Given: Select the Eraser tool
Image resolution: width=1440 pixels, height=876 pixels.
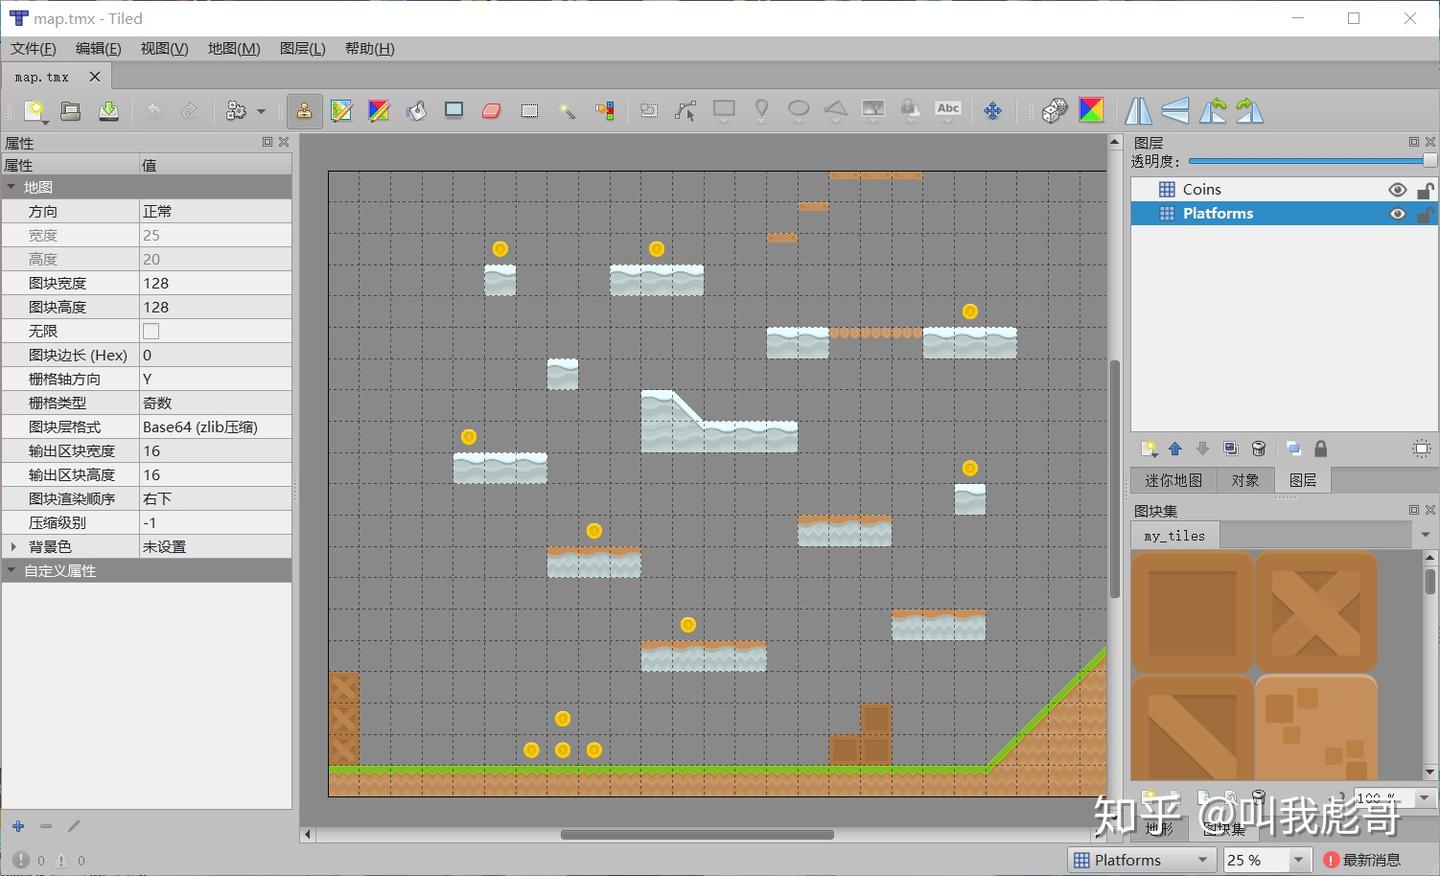Looking at the screenshot, I should 491,111.
